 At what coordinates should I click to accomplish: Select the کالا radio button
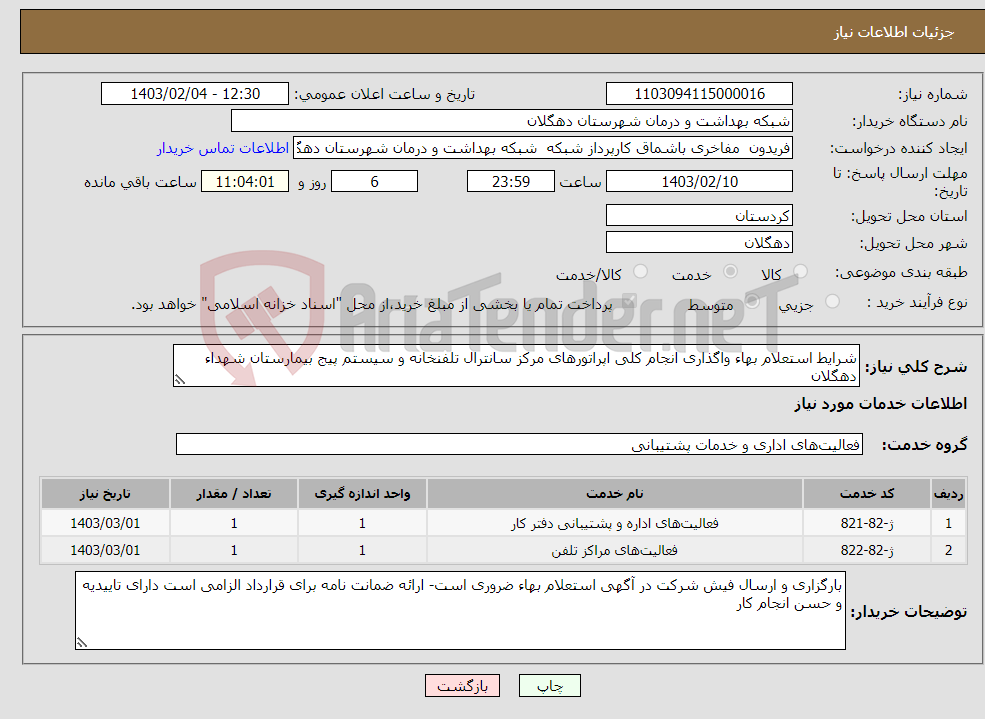pos(800,271)
